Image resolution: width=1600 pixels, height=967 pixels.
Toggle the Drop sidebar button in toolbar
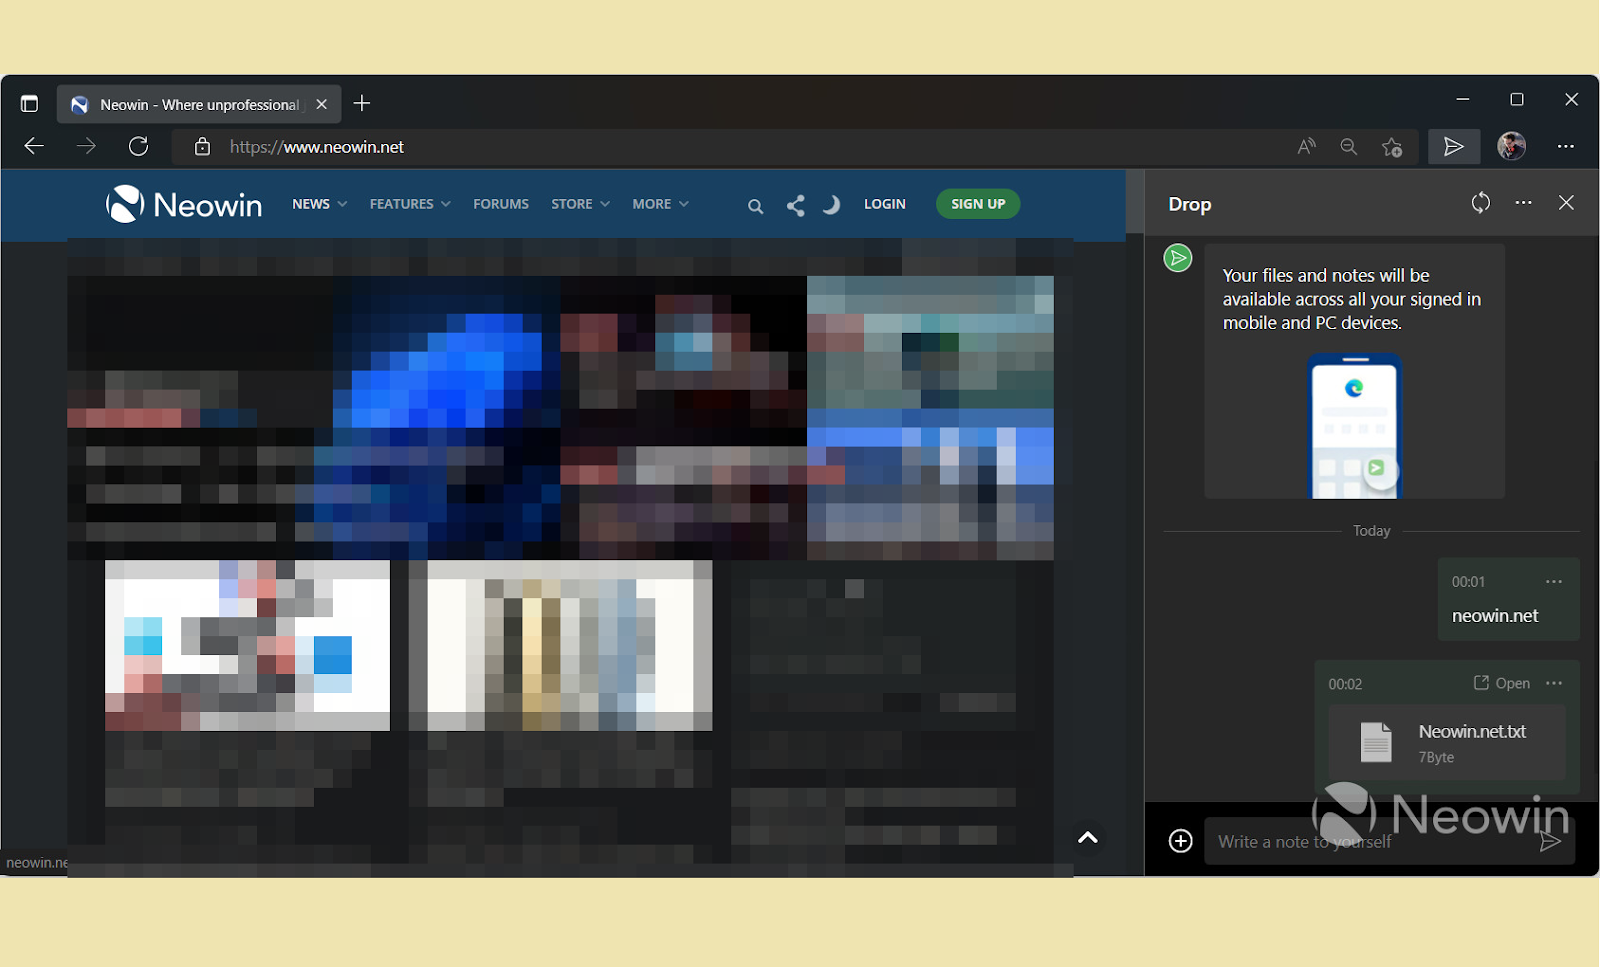(1454, 147)
